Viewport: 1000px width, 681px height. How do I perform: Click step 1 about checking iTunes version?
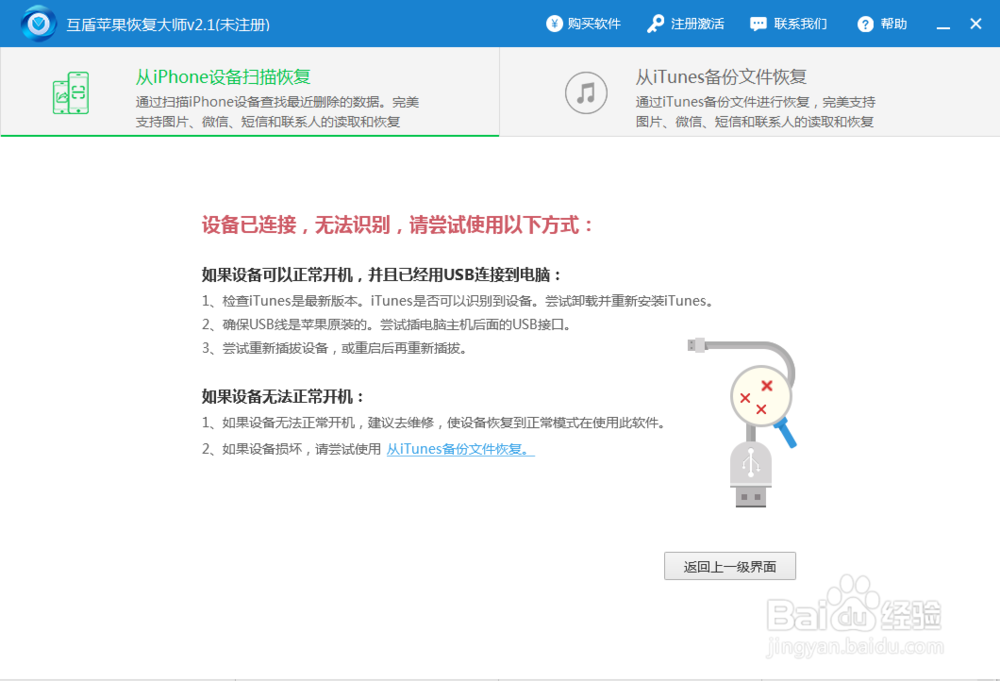457,301
